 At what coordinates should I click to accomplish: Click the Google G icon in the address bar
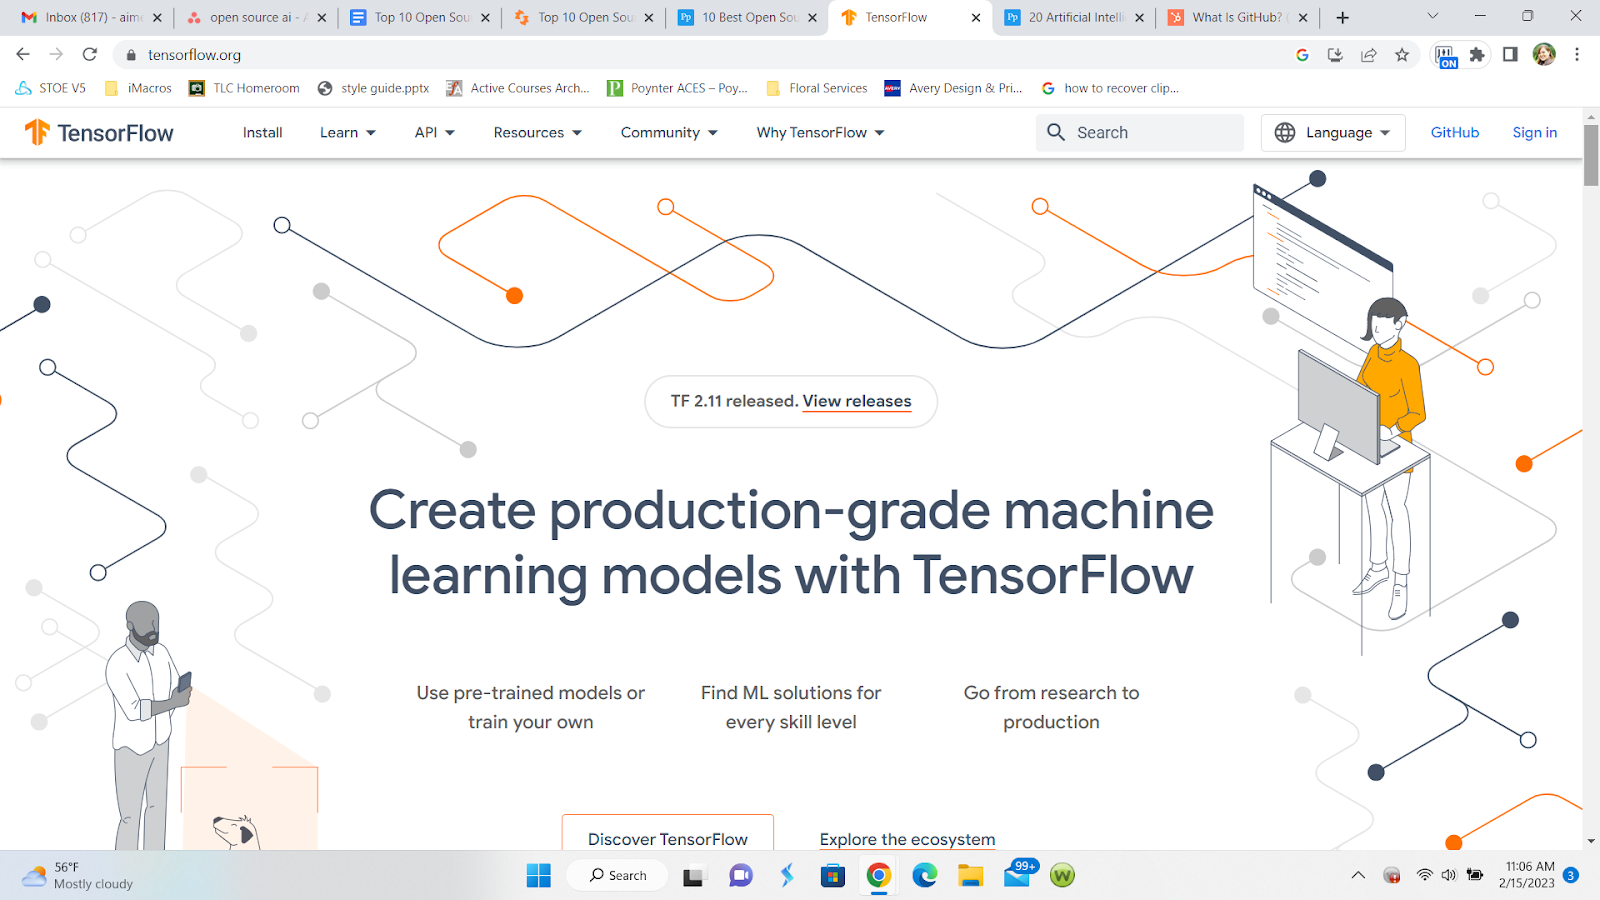point(1302,55)
